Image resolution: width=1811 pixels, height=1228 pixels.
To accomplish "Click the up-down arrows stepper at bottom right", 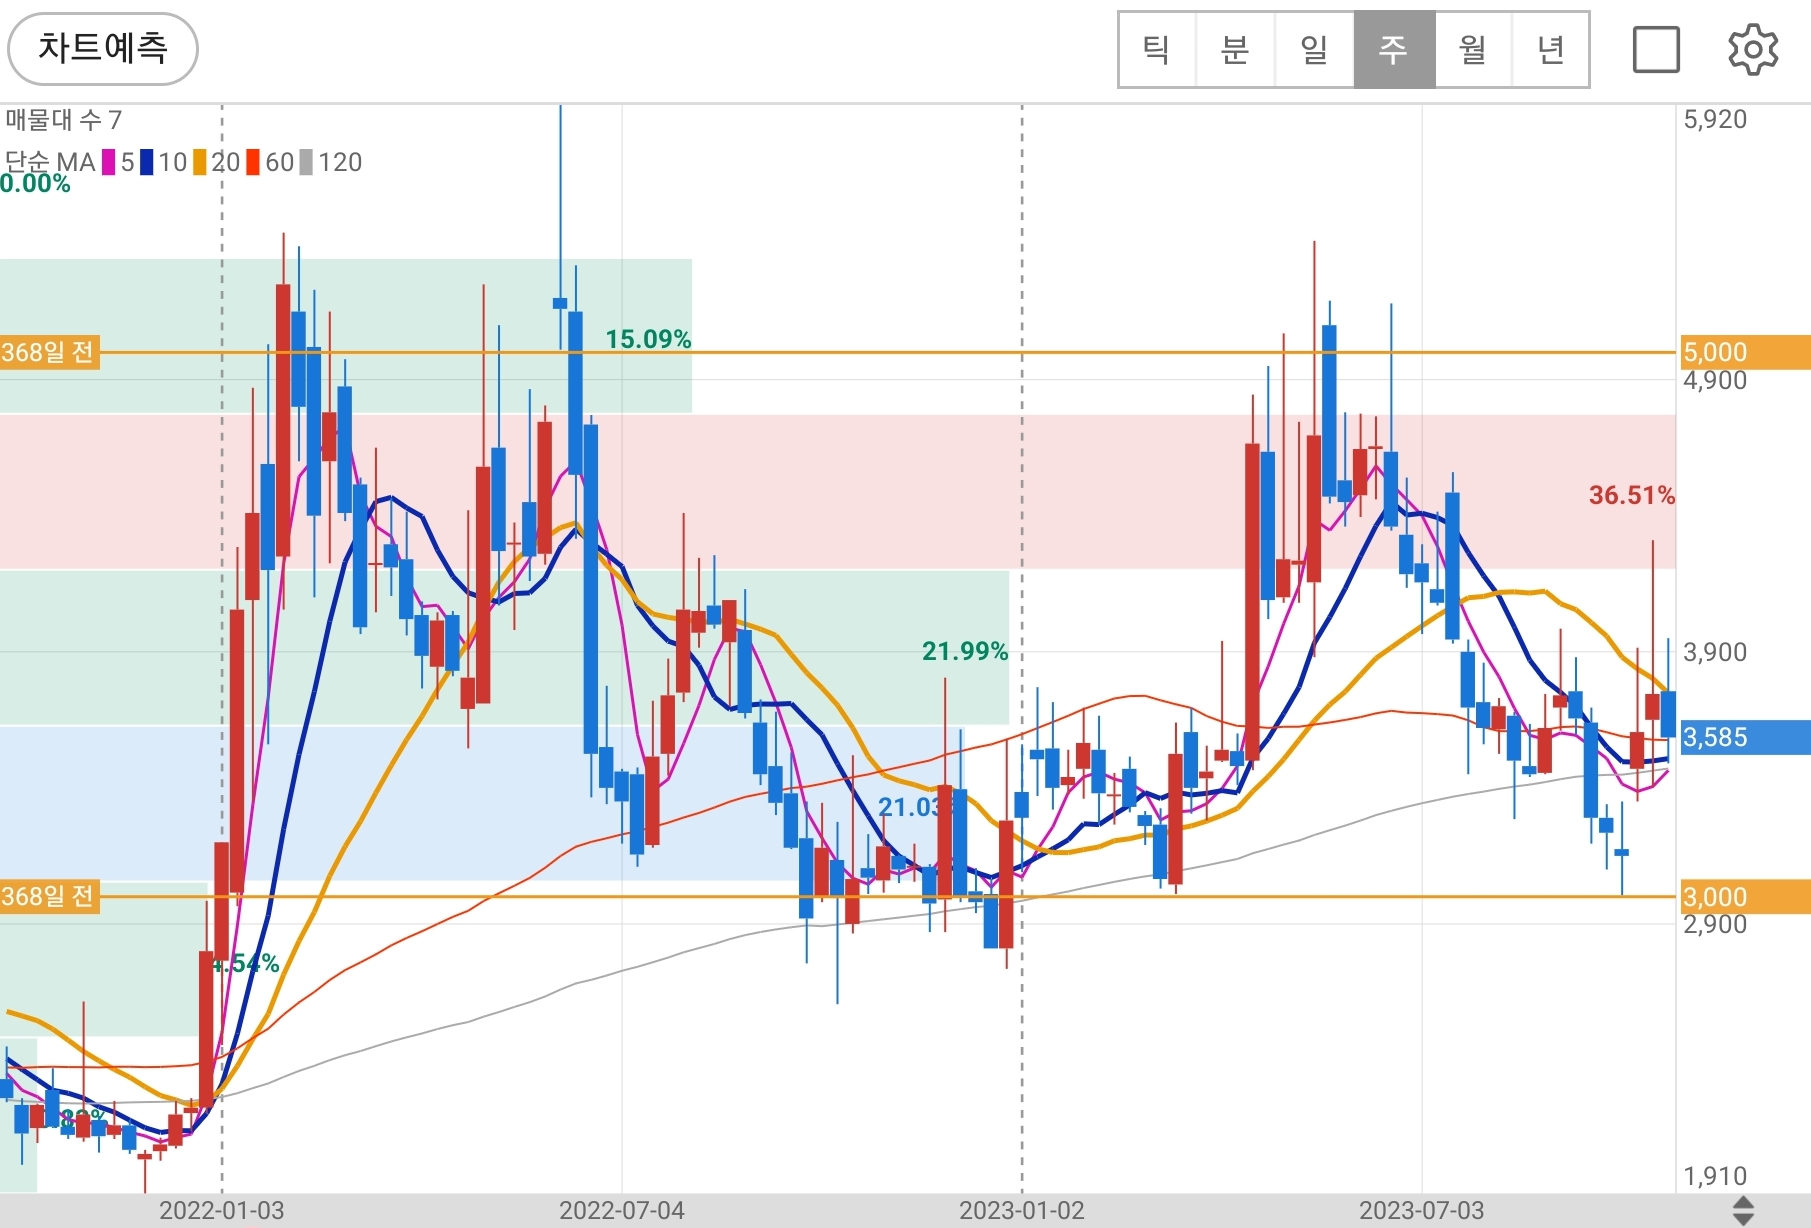I will point(1743,1210).
